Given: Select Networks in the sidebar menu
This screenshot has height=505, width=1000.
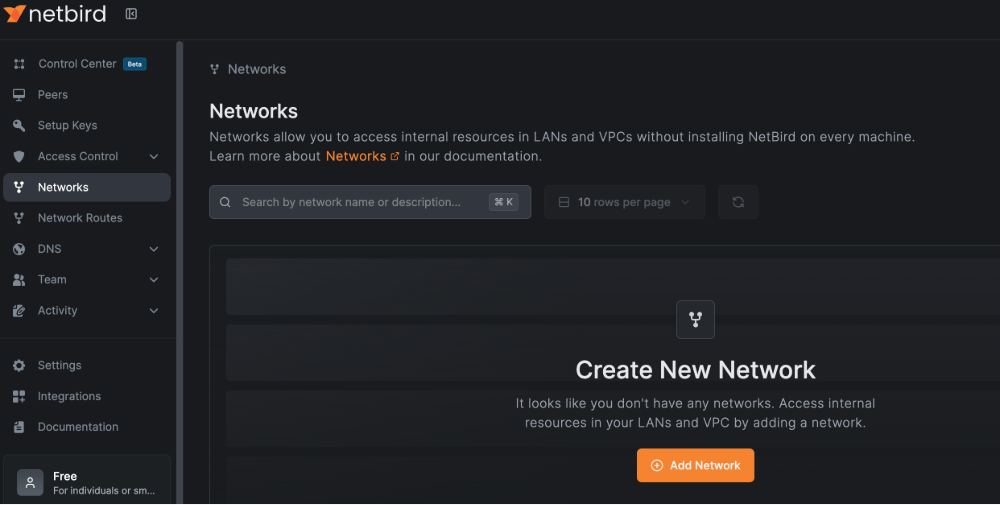Looking at the screenshot, I should pos(63,187).
